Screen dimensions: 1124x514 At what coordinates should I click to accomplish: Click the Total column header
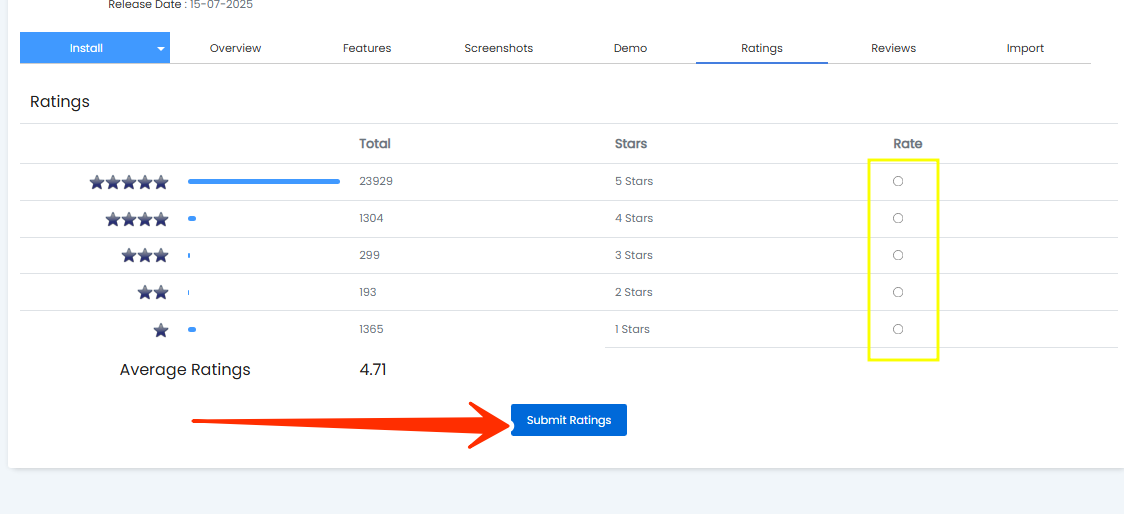375,143
